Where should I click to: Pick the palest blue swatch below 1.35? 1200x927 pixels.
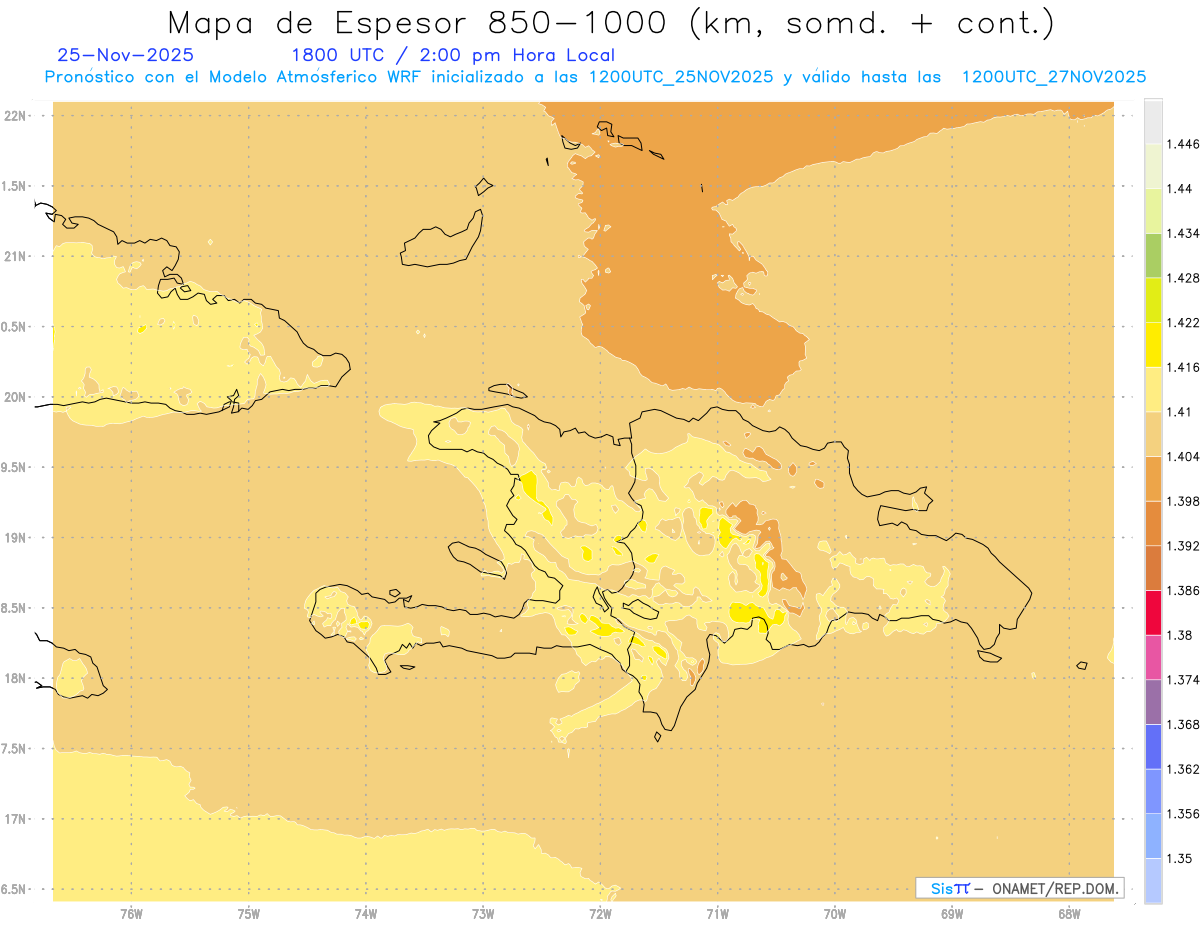point(1153,880)
